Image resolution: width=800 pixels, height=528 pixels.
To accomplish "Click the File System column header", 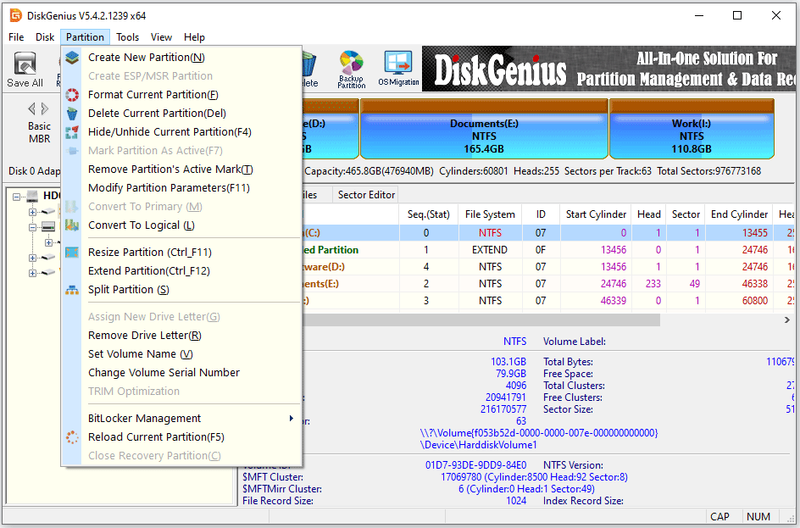I will [490, 215].
